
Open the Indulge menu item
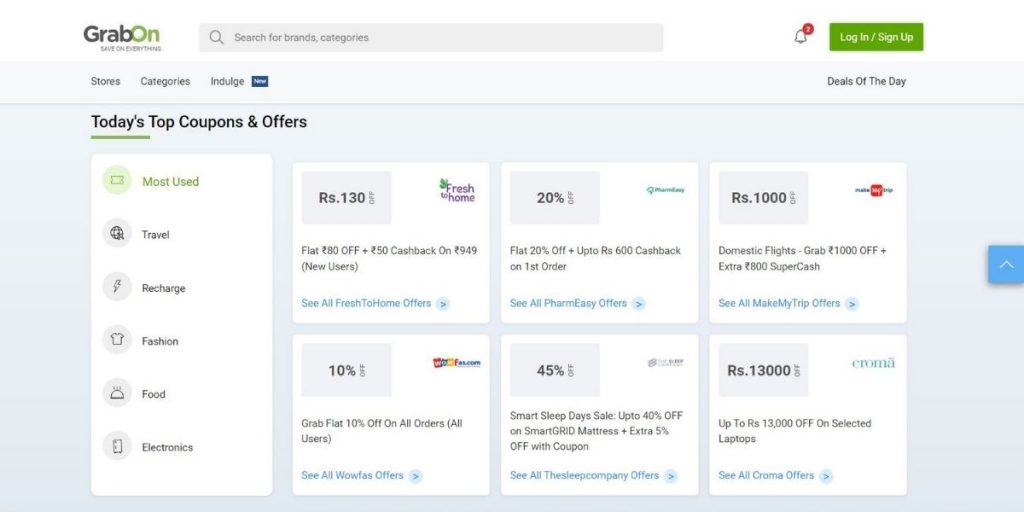click(x=227, y=82)
